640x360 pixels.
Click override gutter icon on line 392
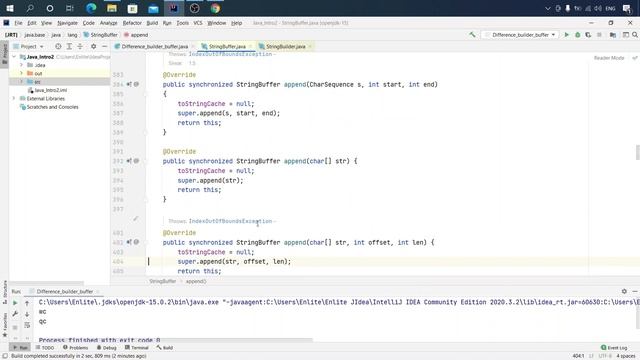(129, 161)
